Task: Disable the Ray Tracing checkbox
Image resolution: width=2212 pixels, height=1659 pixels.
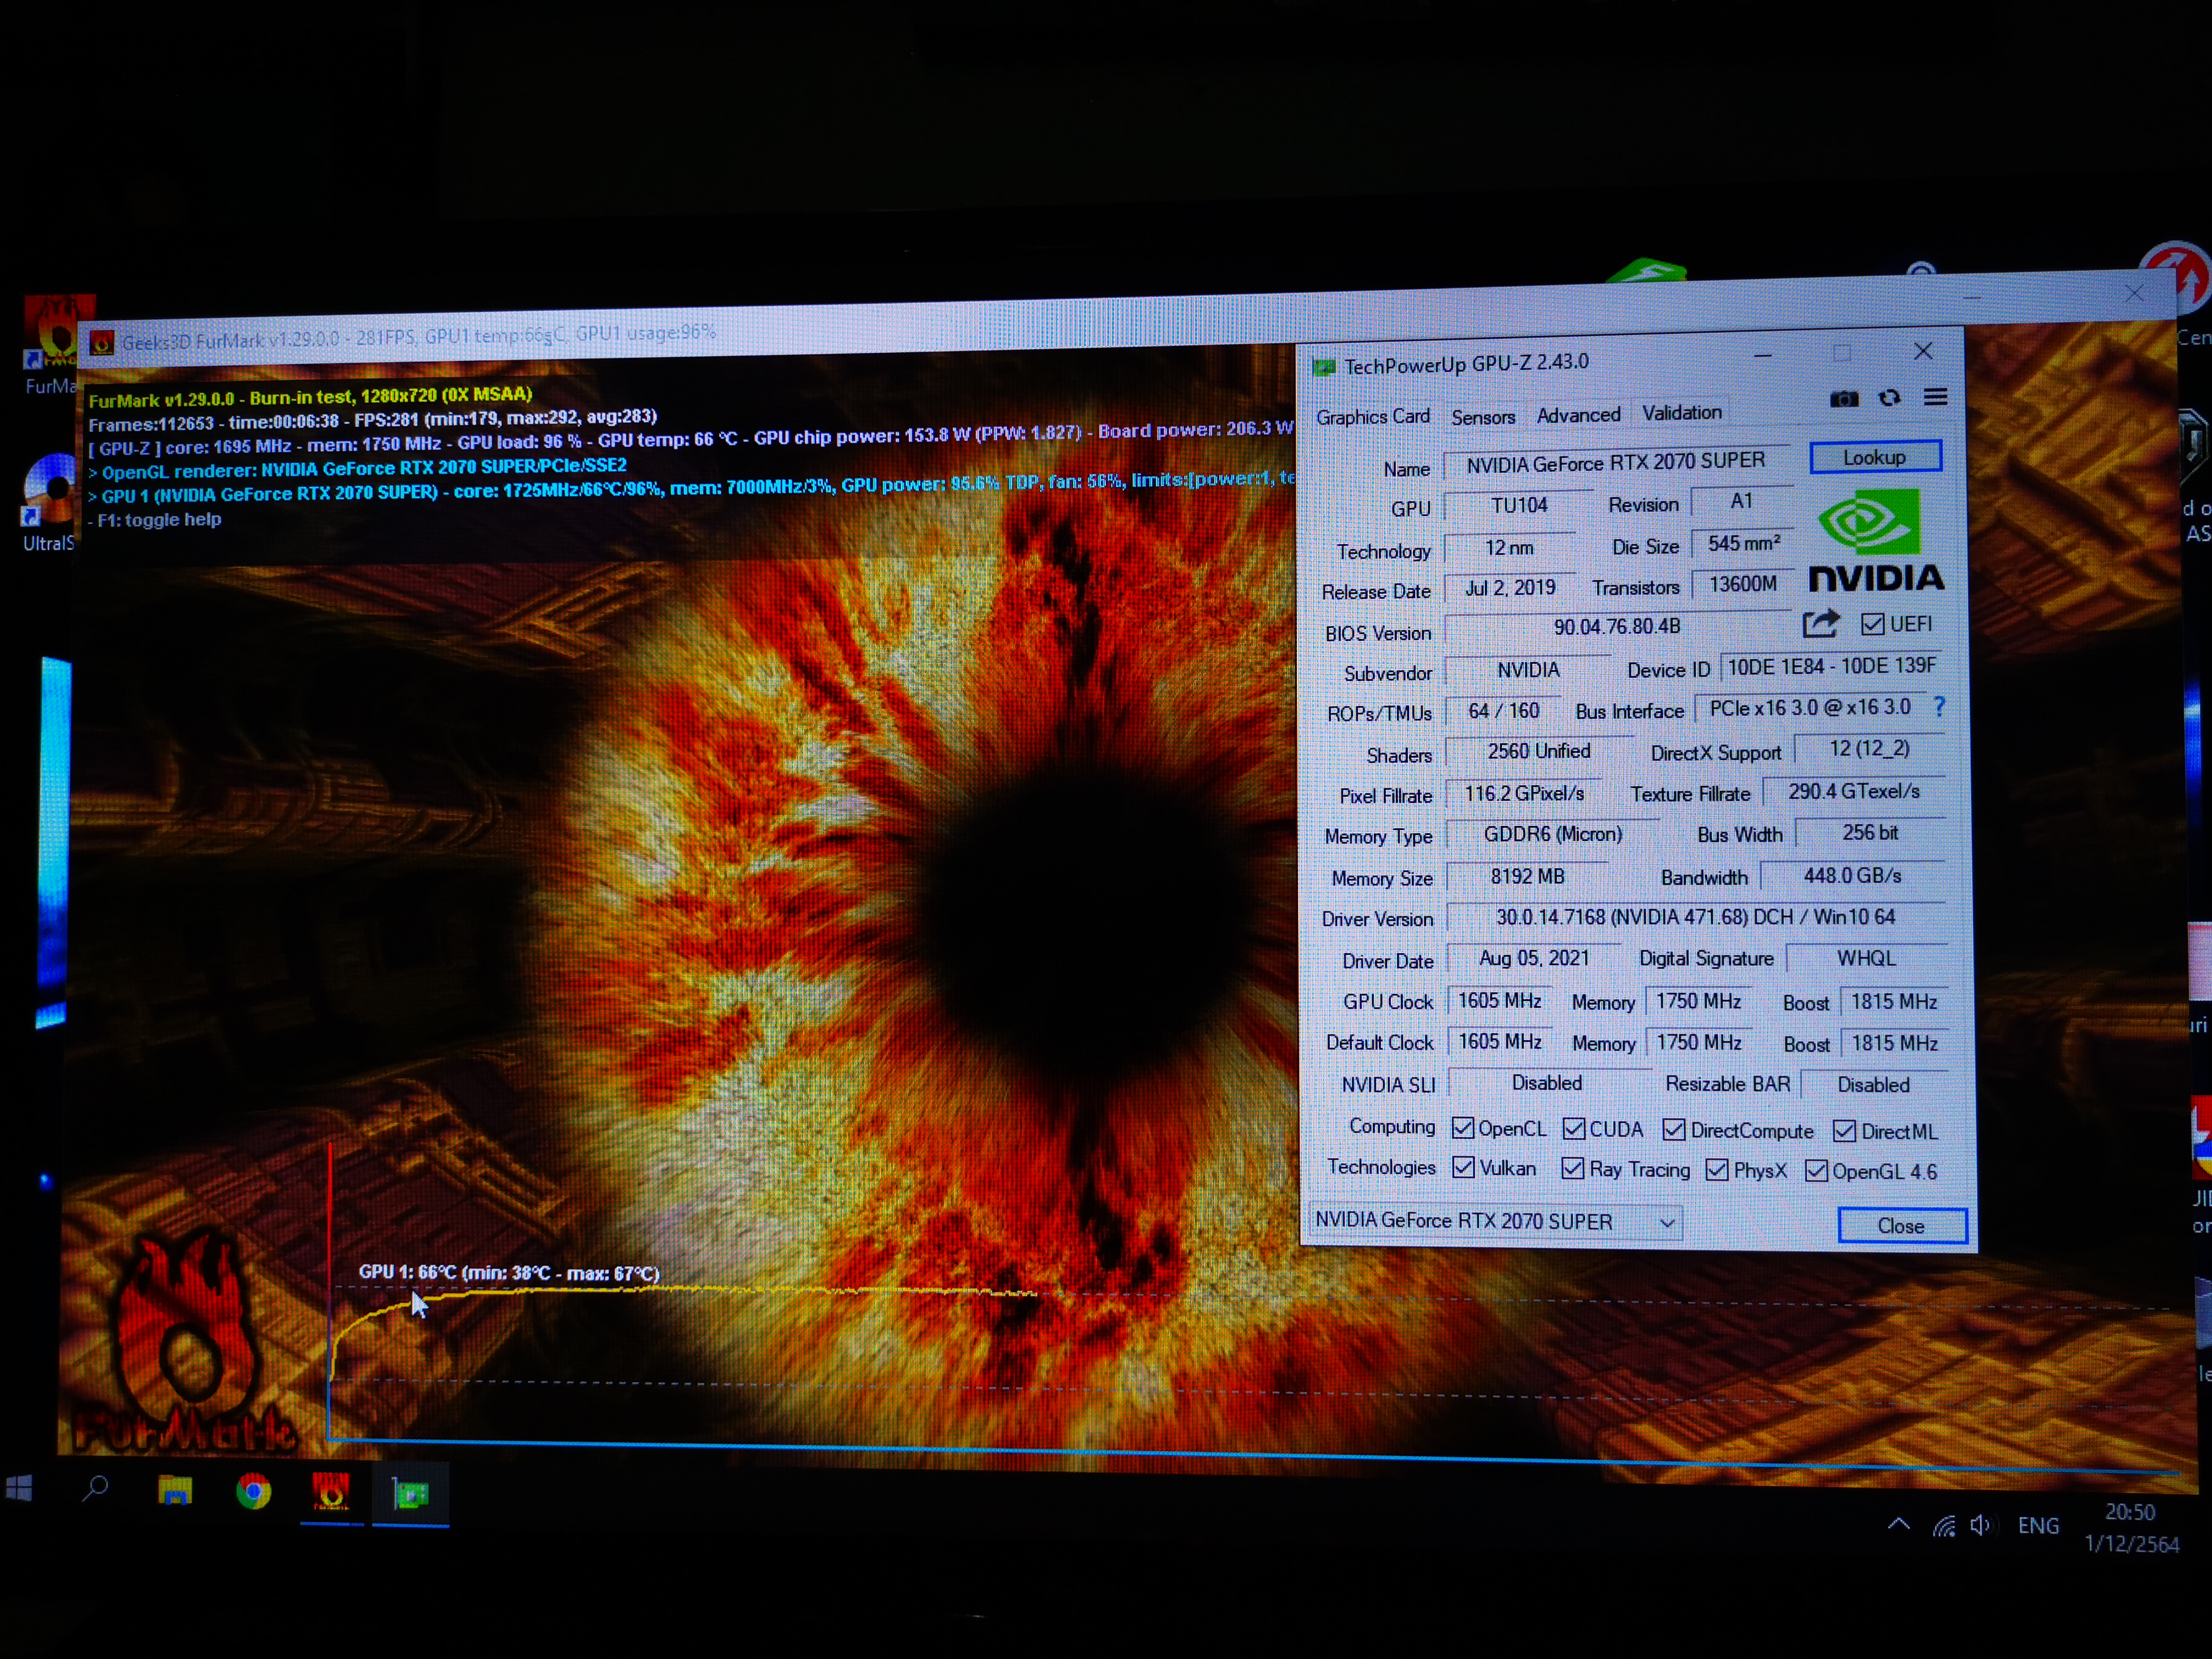Action: [1572, 1169]
